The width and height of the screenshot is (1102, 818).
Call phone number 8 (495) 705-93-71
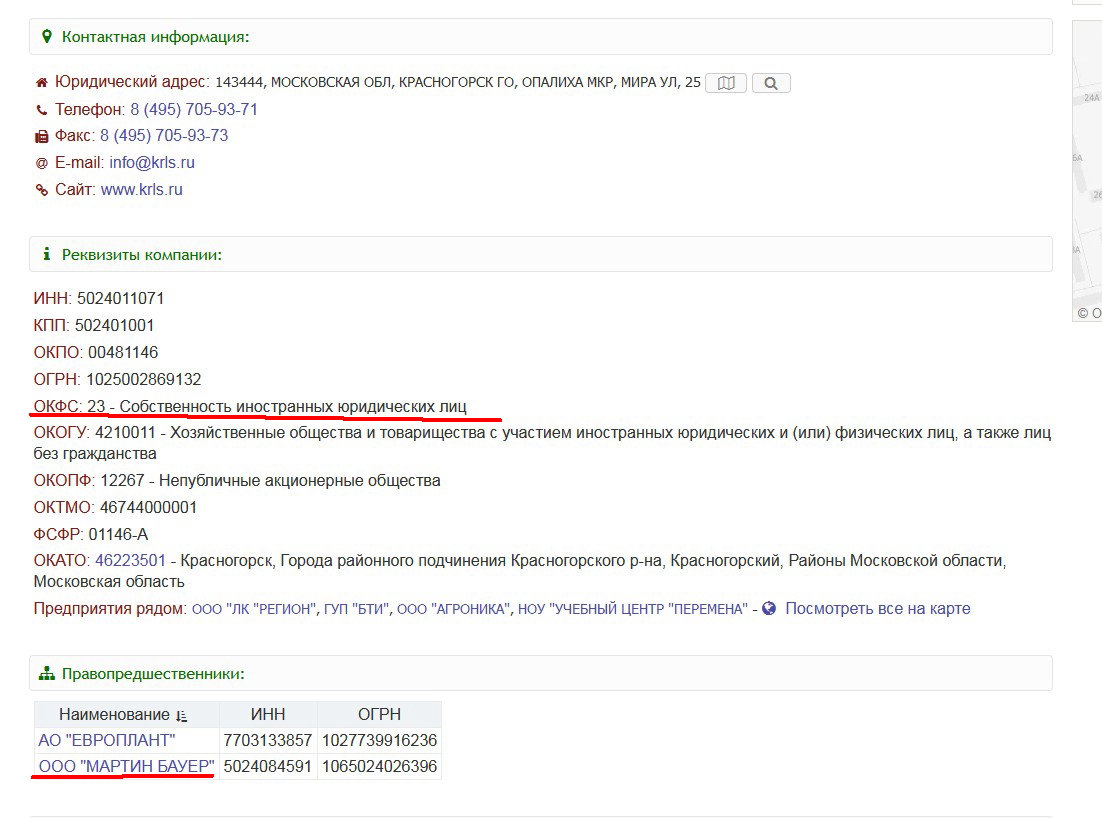click(194, 110)
